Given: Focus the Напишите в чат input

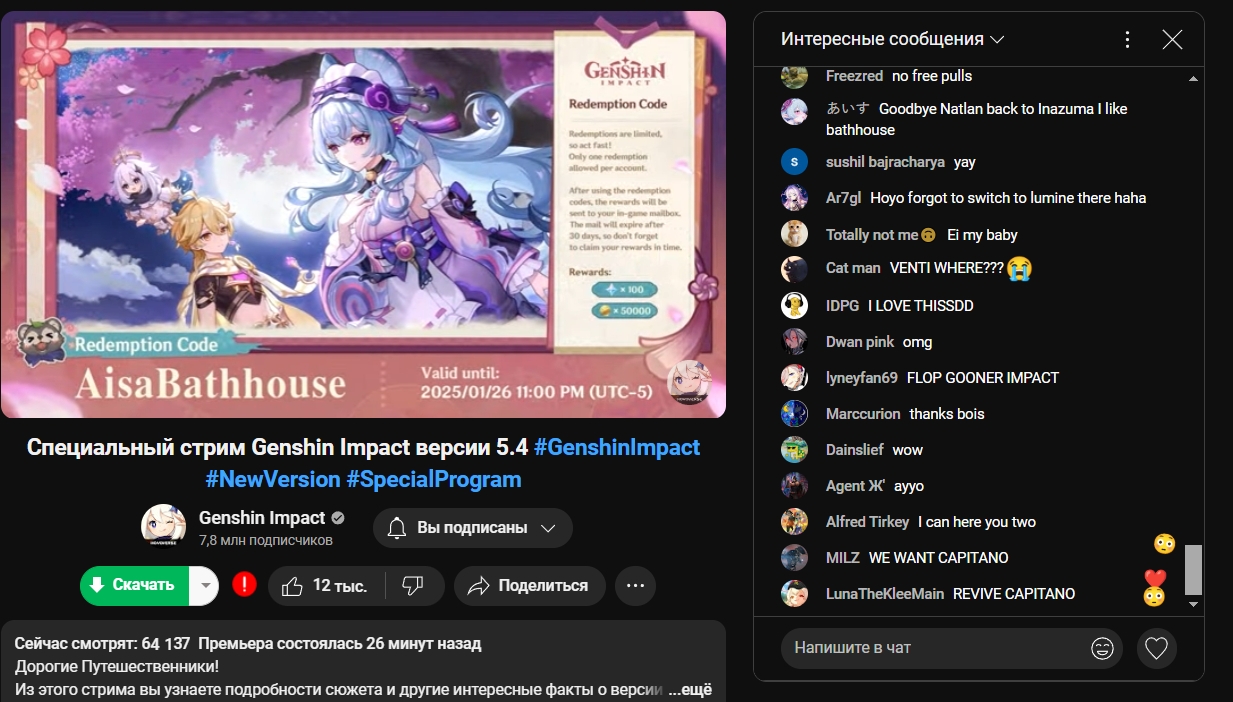Looking at the screenshot, I should [935, 648].
